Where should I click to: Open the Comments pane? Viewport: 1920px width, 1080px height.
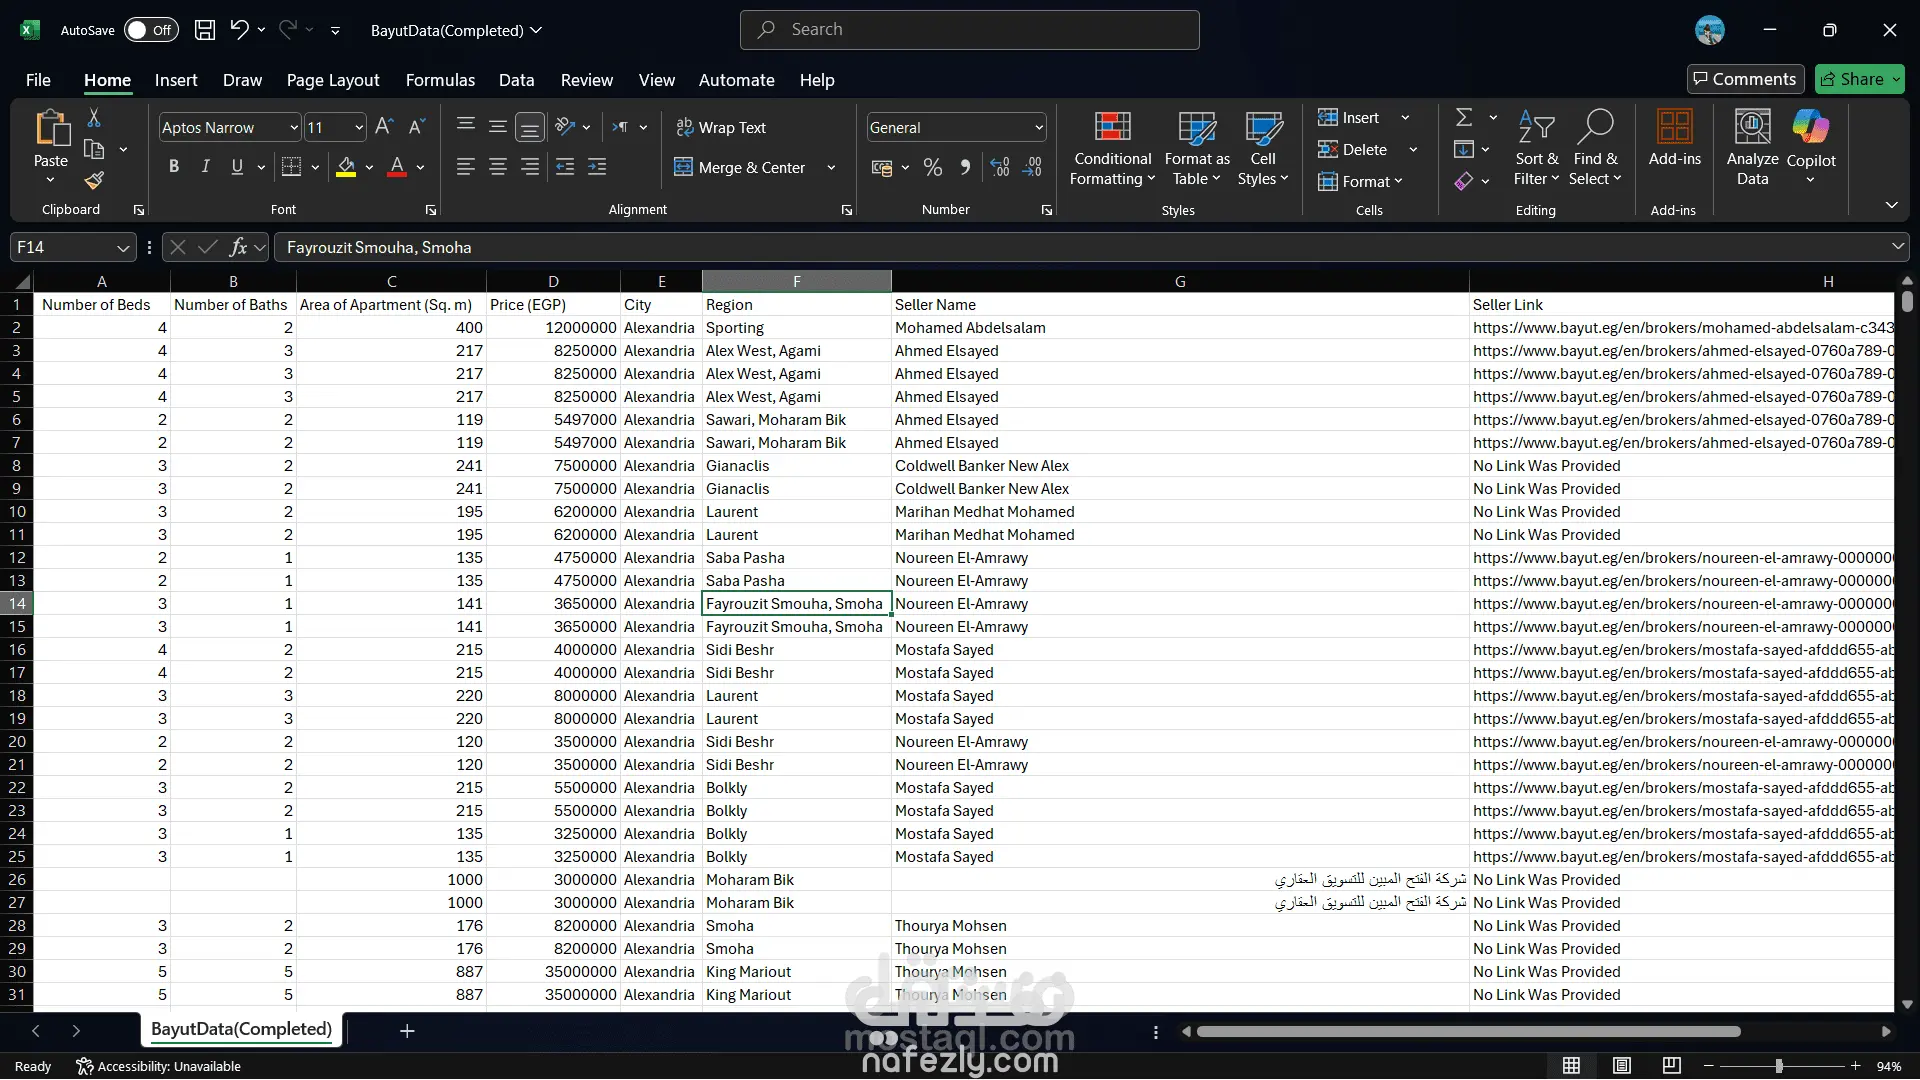tap(1745, 79)
